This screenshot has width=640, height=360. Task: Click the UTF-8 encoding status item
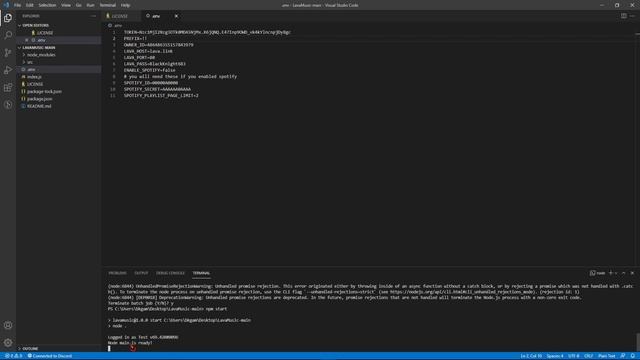point(573,356)
